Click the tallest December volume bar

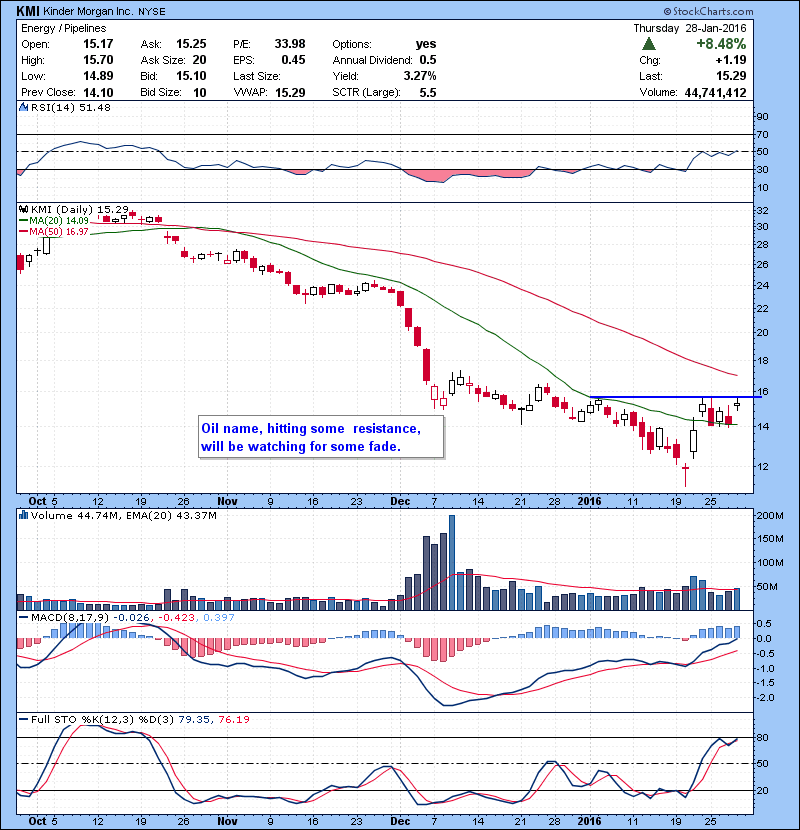coord(452,562)
